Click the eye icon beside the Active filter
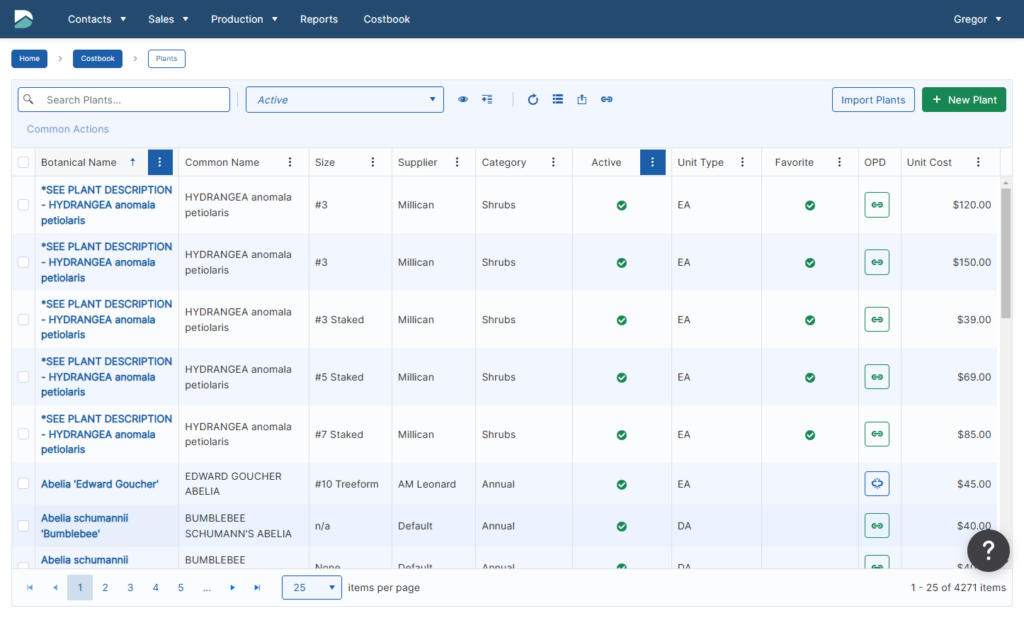Viewport: 1024px width, 618px height. point(462,99)
